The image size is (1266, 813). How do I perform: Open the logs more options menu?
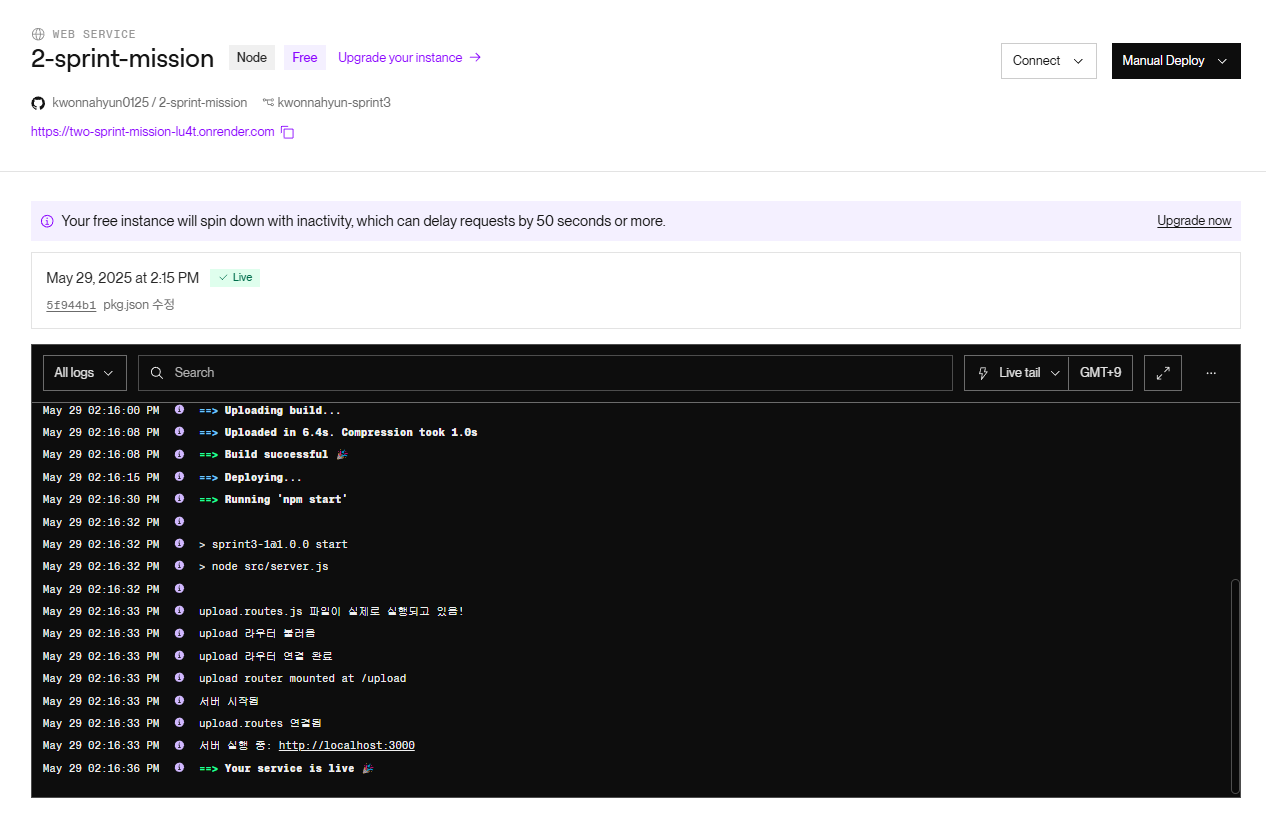click(1211, 373)
